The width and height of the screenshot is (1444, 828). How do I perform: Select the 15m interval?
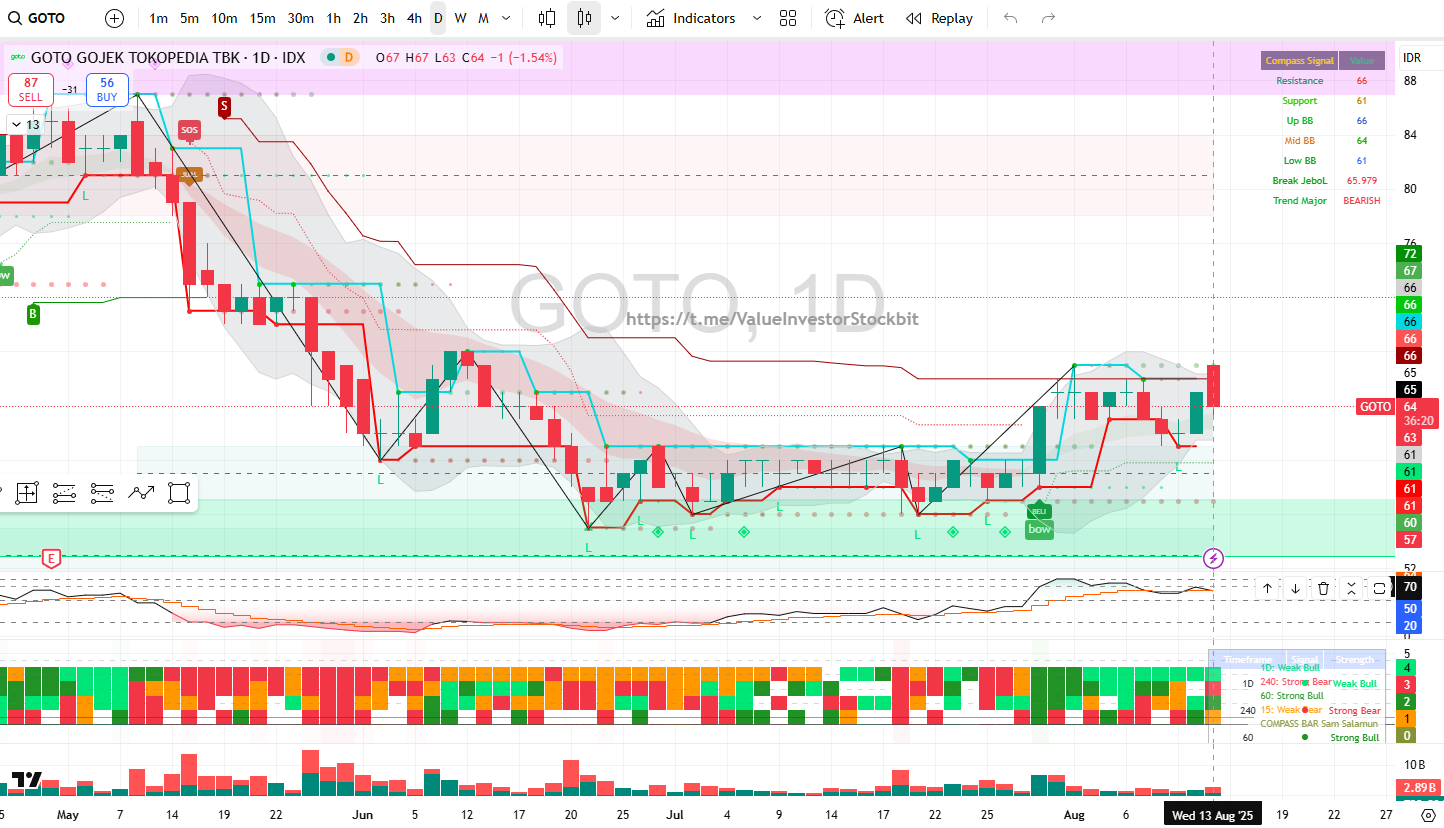click(x=262, y=18)
